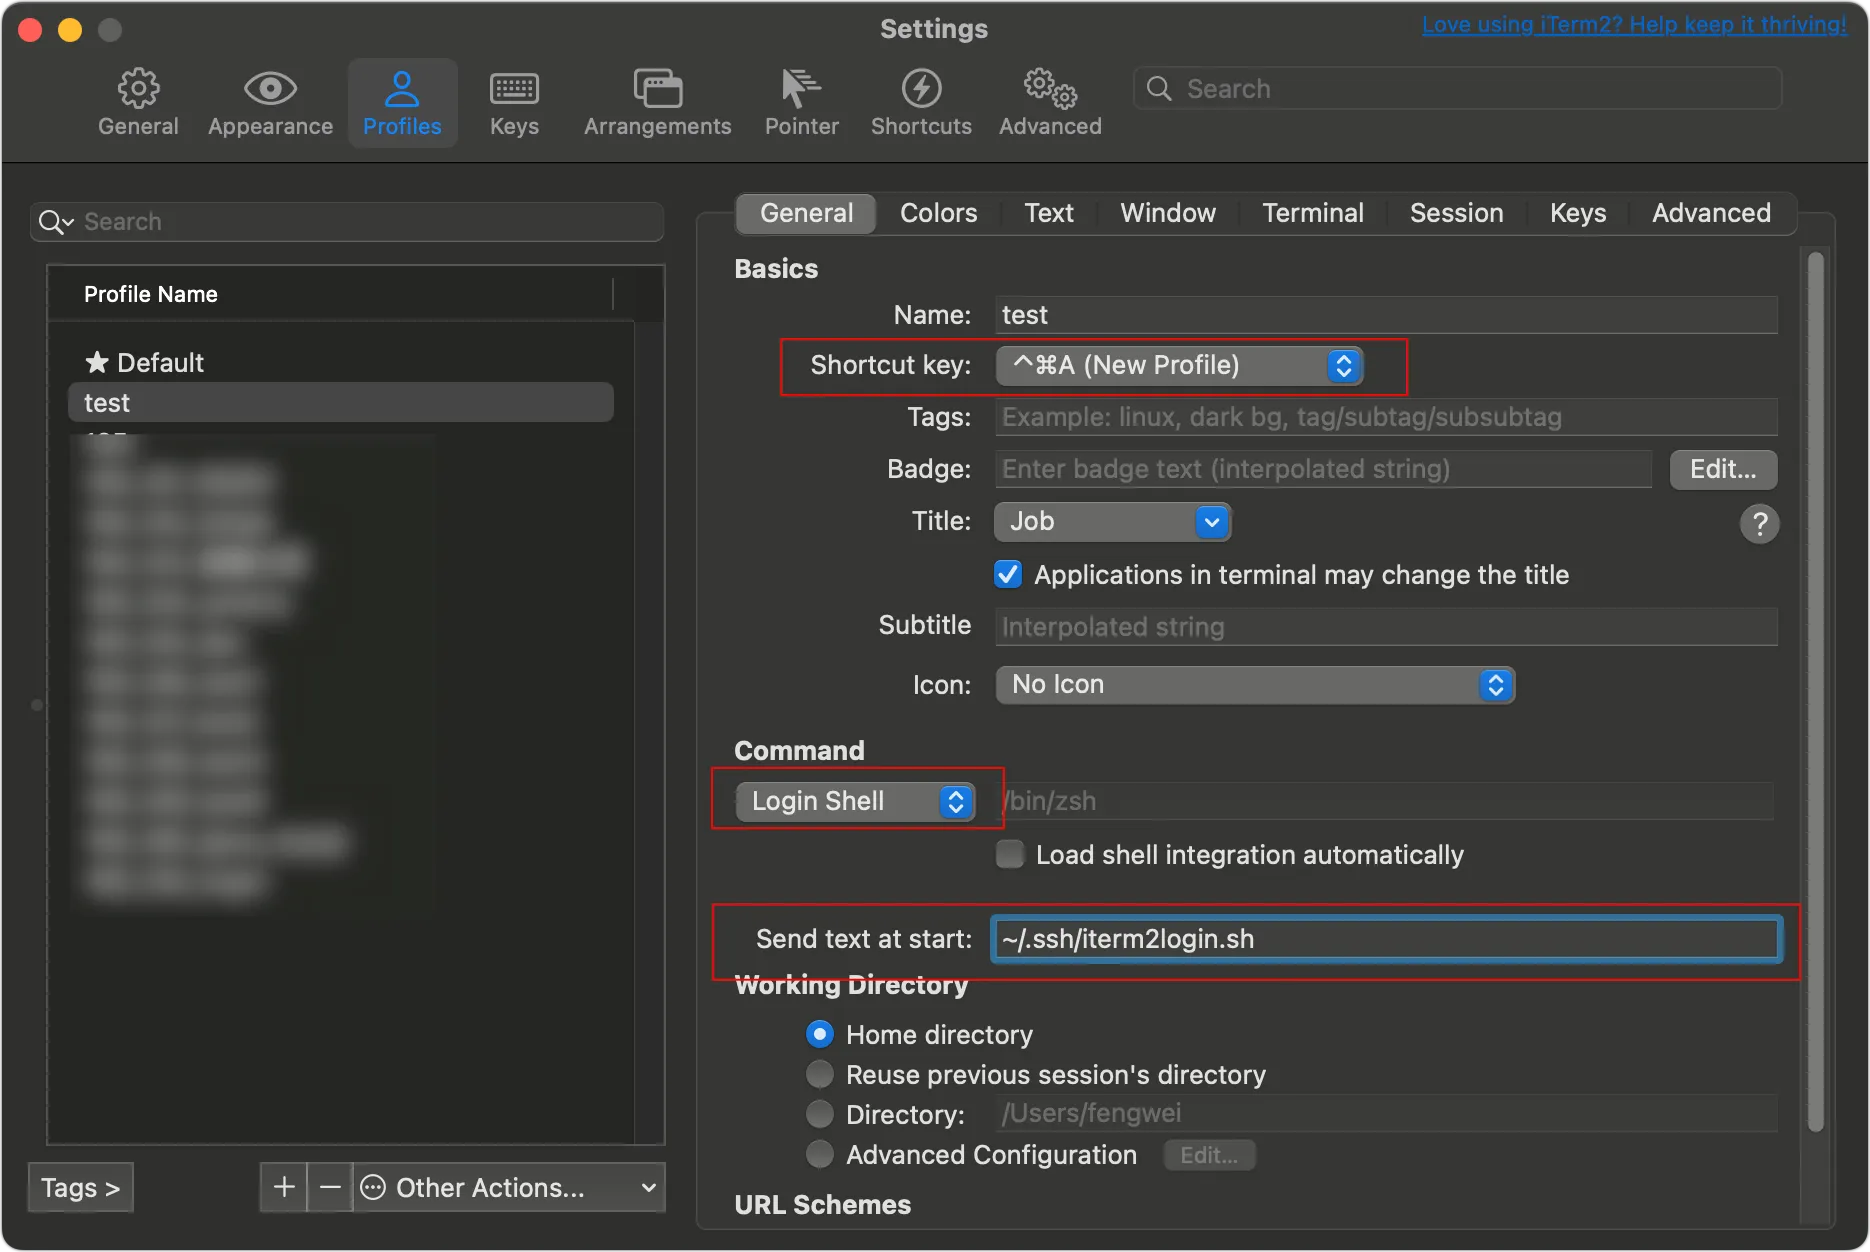Open the General settings pane
This screenshot has height=1252, width=1870.
pyautogui.click(x=138, y=102)
